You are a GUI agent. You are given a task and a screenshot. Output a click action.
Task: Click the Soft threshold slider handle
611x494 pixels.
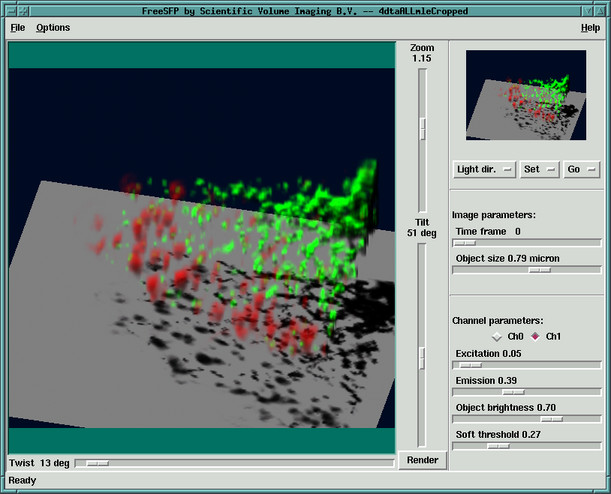pos(498,446)
